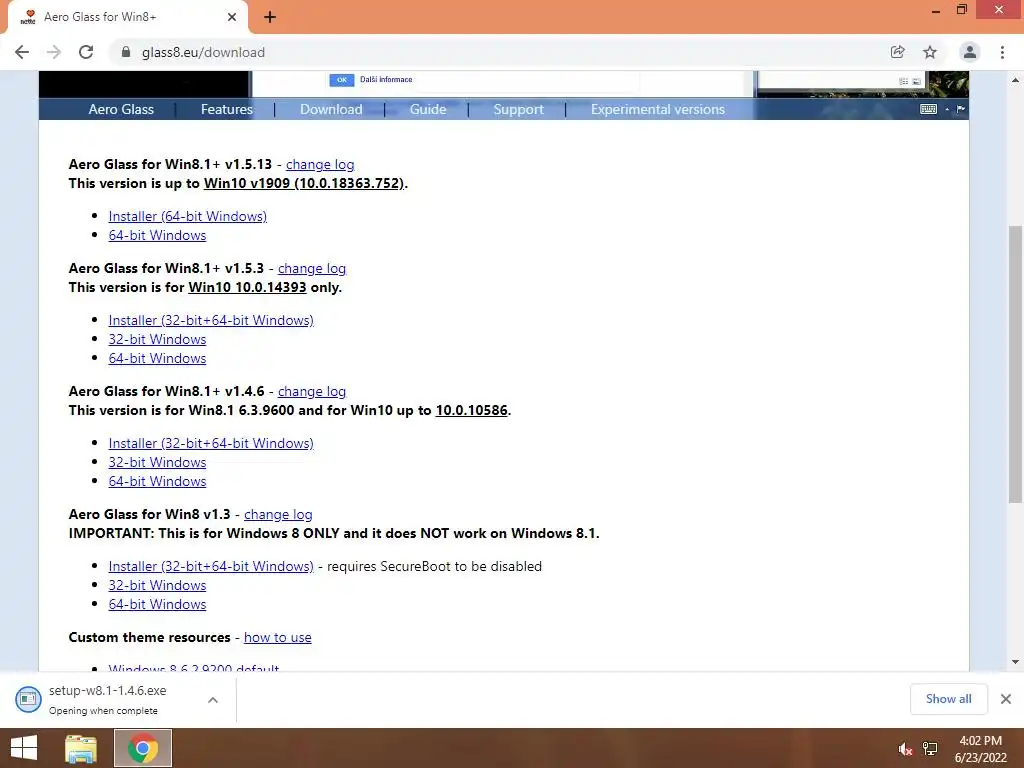Download v1.3 Installer (32-bit+64-bit Windows)
The width and height of the screenshot is (1024, 768).
pyautogui.click(x=211, y=566)
